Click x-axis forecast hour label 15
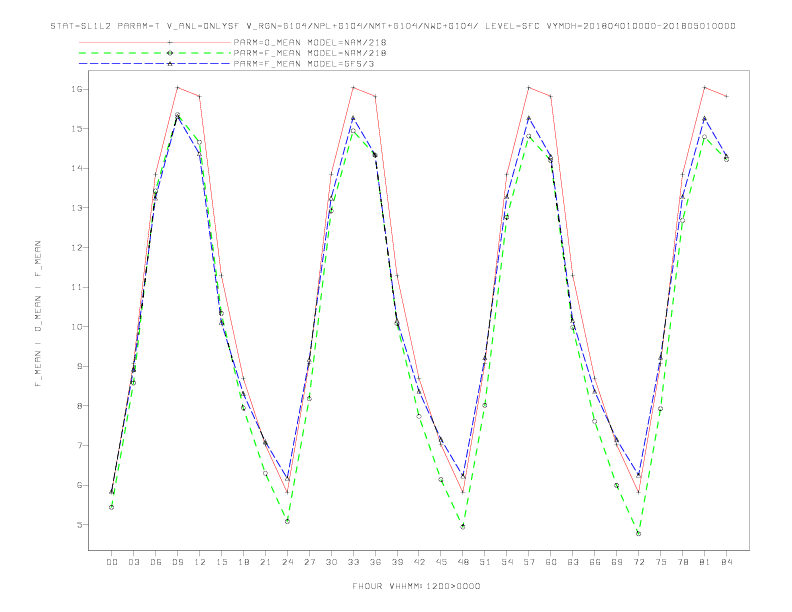 (222, 562)
